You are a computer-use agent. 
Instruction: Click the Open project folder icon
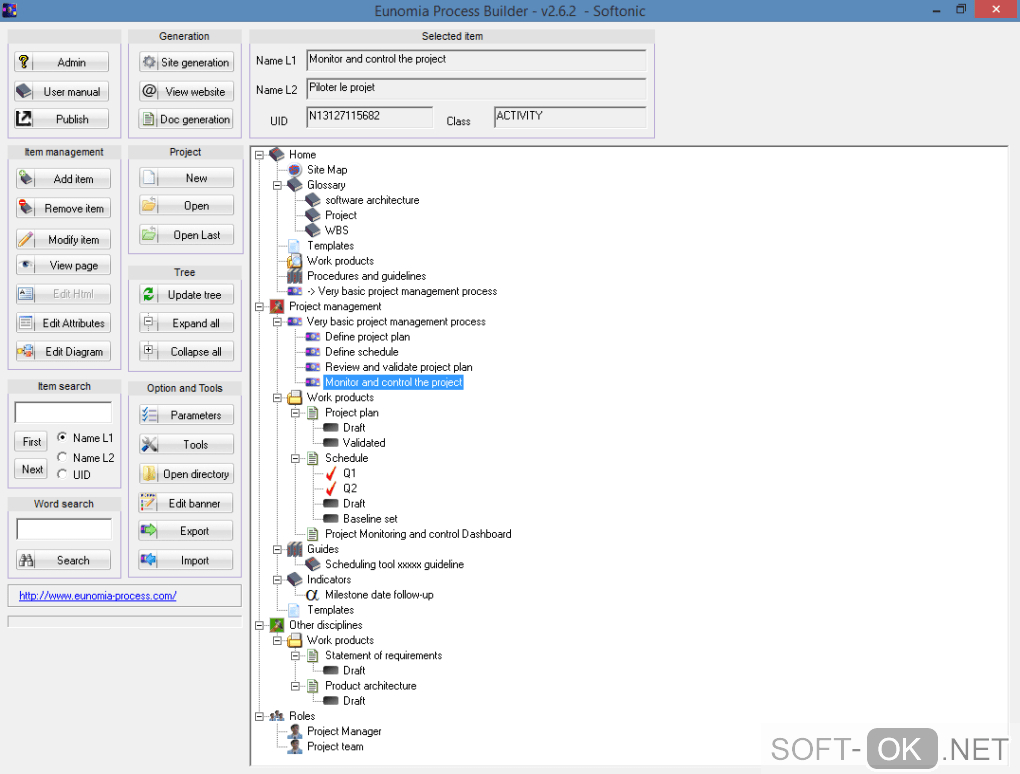pos(149,206)
